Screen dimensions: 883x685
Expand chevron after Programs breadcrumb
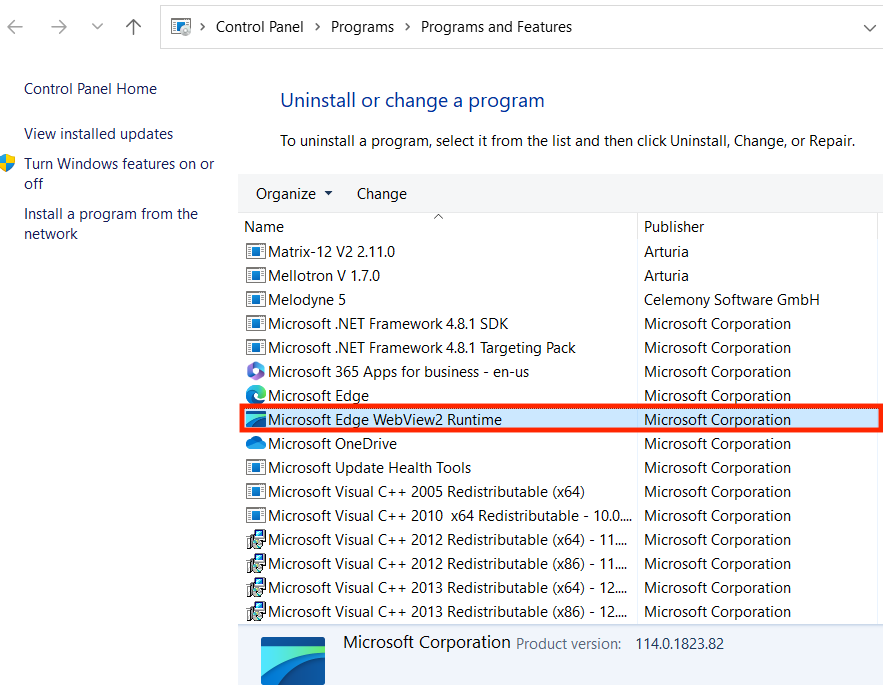coord(408,27)
